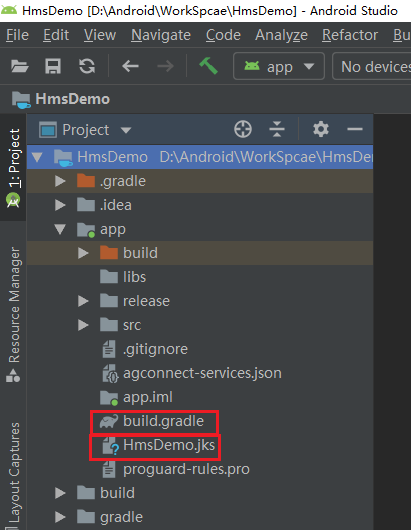Select the .gitignore file

[x=200, y=349]
